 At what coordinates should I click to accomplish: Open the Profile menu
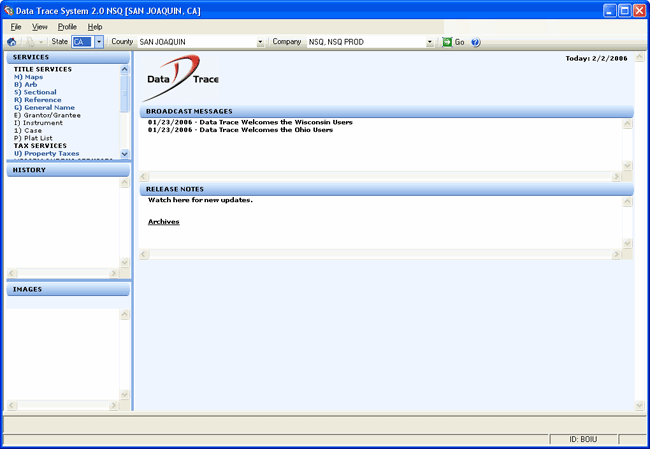(67, 27)
